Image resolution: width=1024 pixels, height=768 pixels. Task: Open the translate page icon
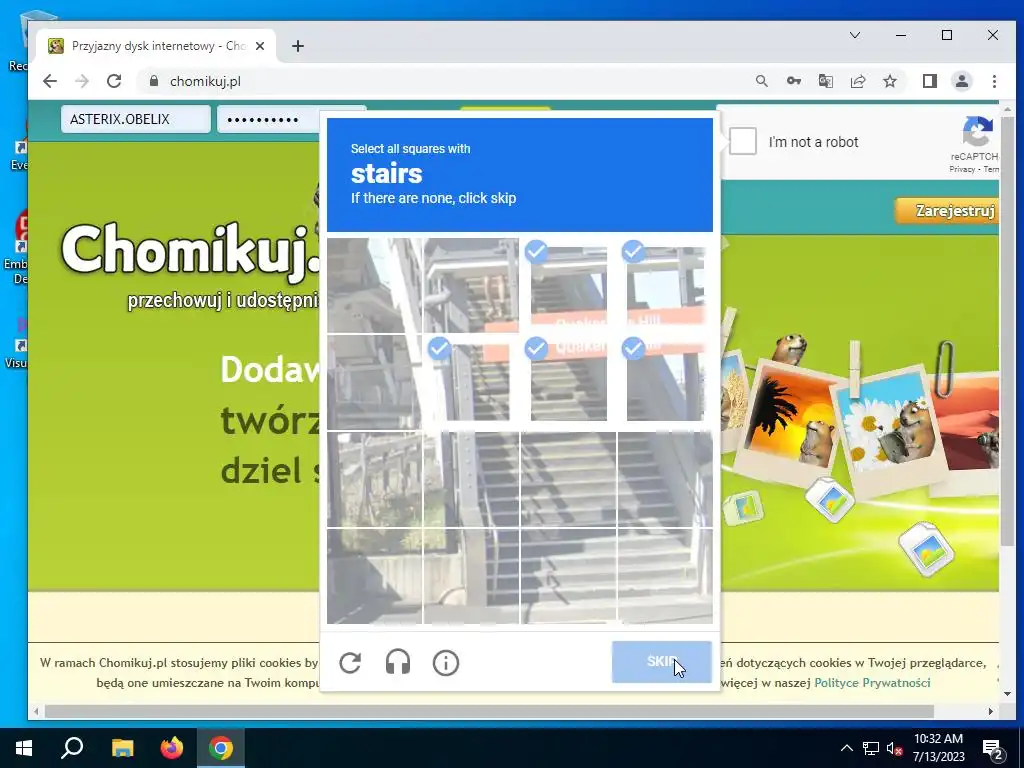tap(825, 81)
